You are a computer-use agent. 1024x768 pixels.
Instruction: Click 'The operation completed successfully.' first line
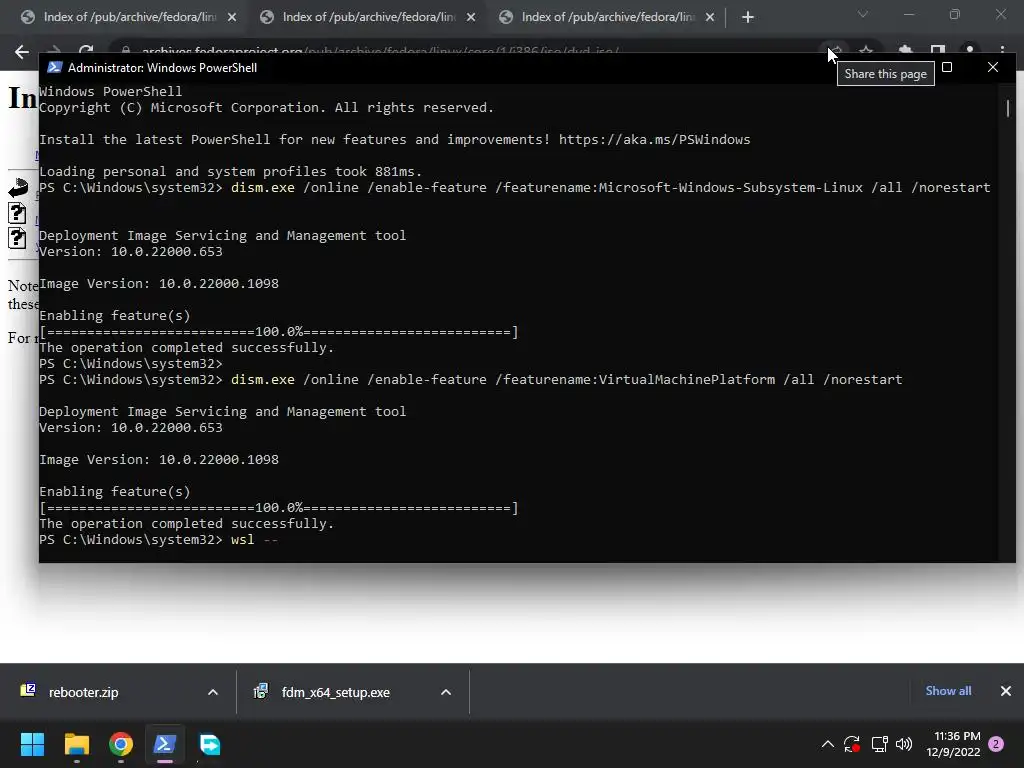pyautogui.click(x=187, y=348)
